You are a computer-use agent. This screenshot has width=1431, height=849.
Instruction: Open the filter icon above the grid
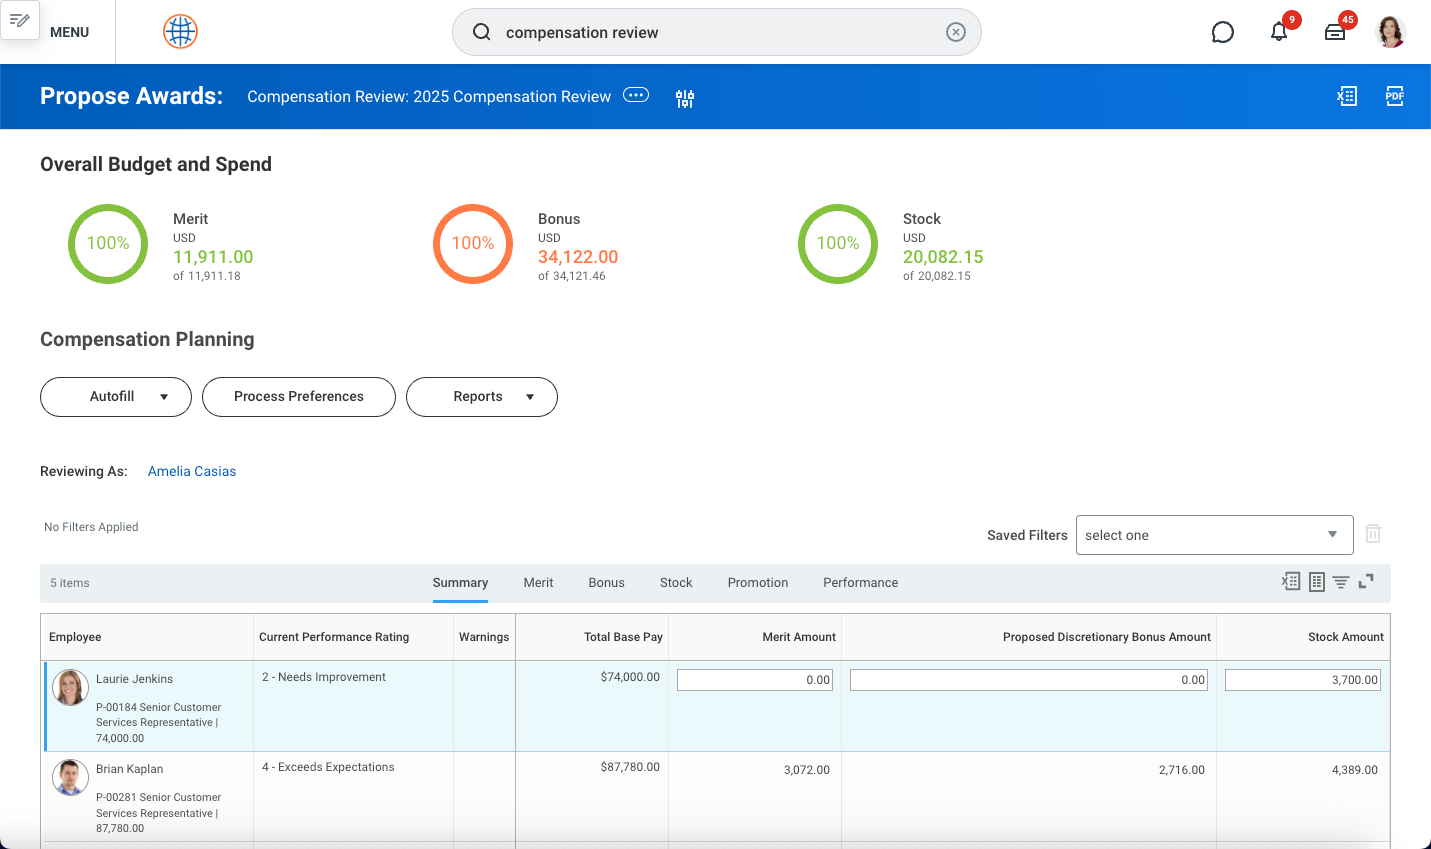click(x=1341, y=581)
